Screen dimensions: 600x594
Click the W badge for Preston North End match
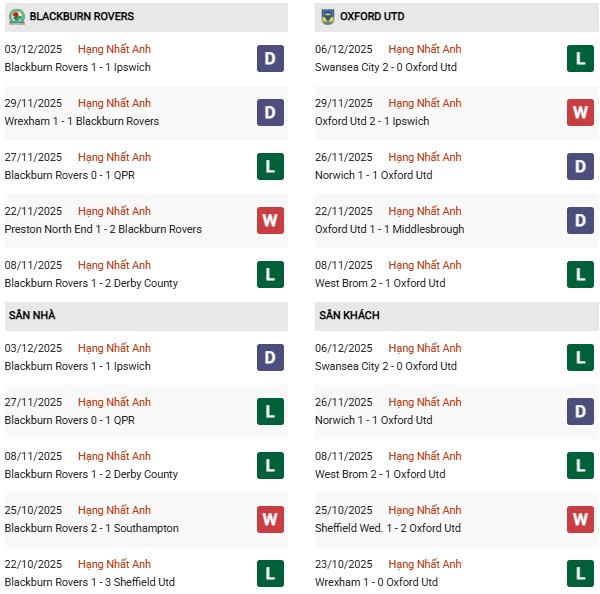click(x=270, y=220)
